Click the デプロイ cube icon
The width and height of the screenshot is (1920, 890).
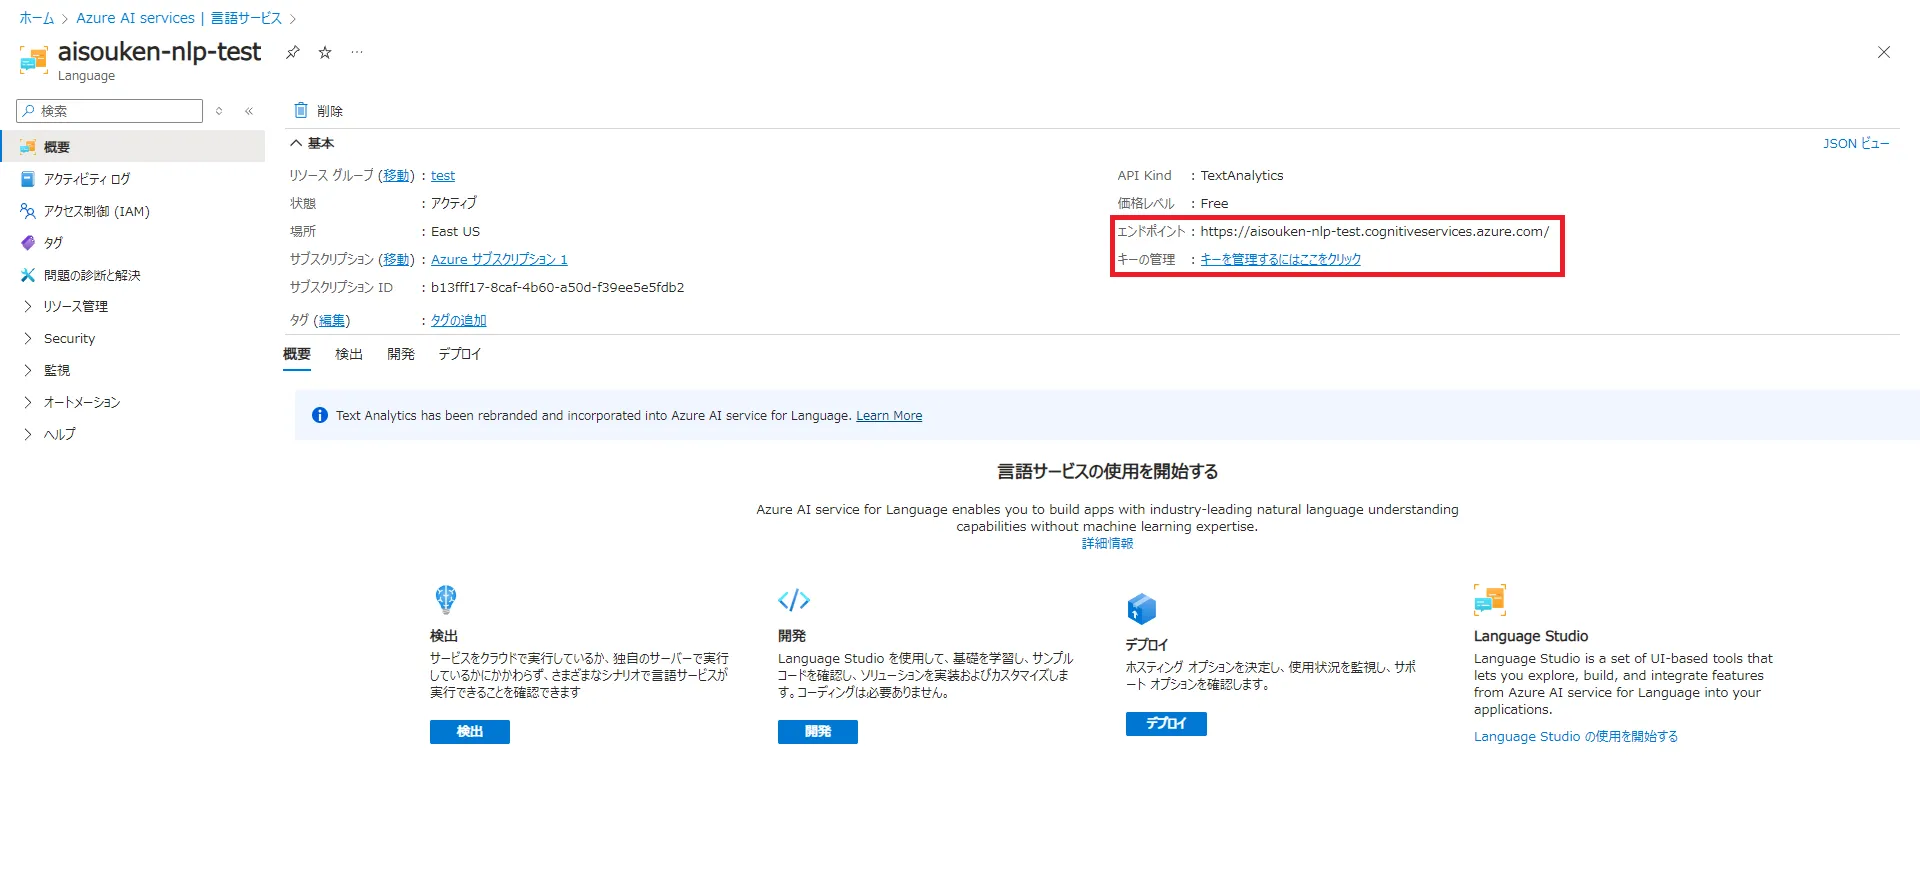click(1142, 608)
